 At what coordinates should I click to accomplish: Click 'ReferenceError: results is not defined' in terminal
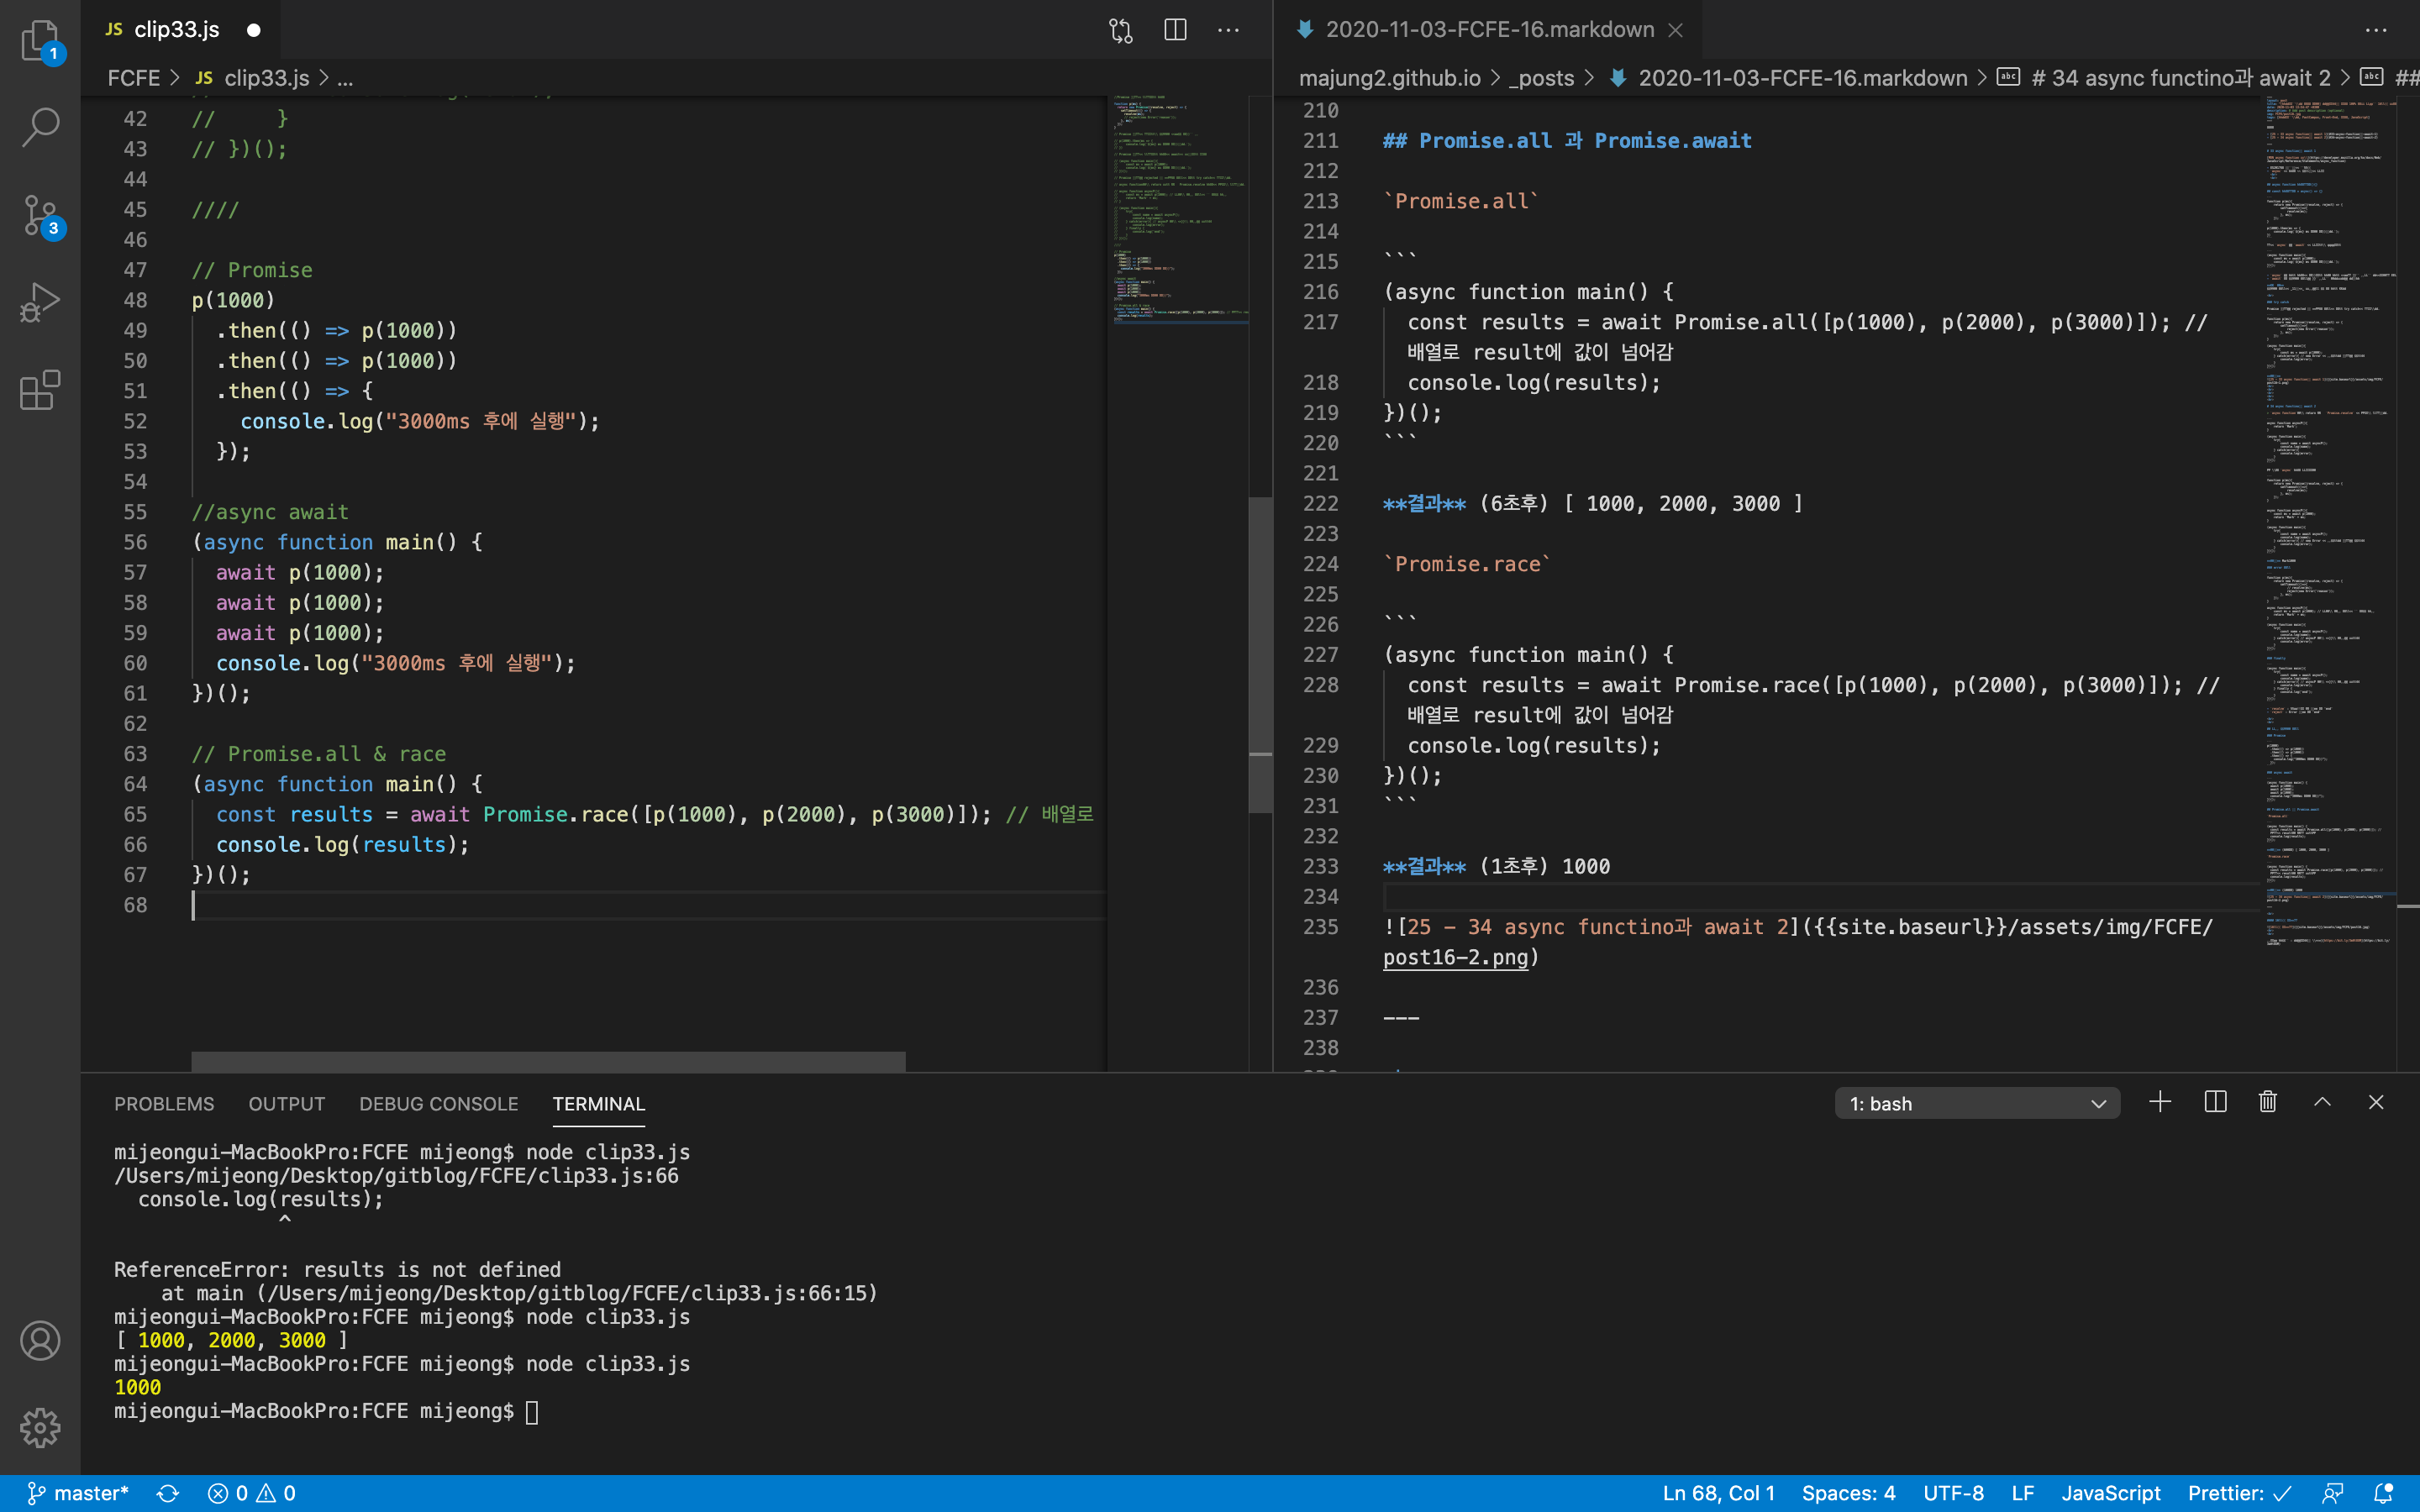[x=337, y=1270]
